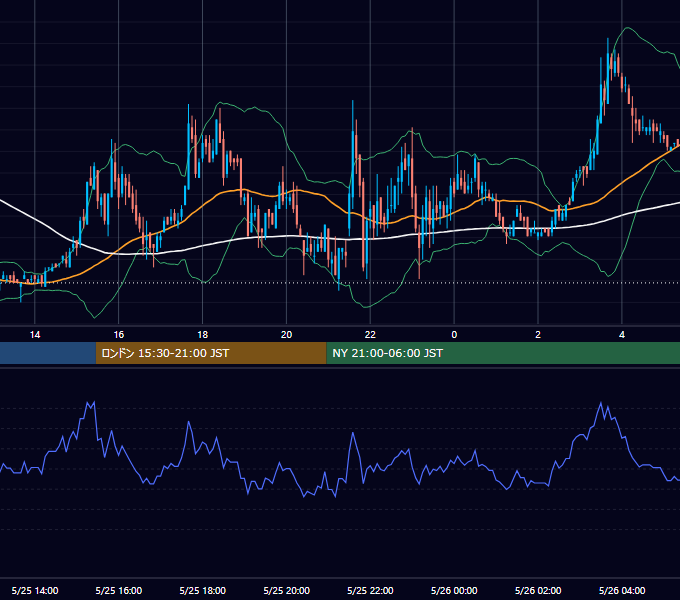This screenshot has width=680, height=600.
Task: Click the 5/25 18:00 date label
Action: 203,590
